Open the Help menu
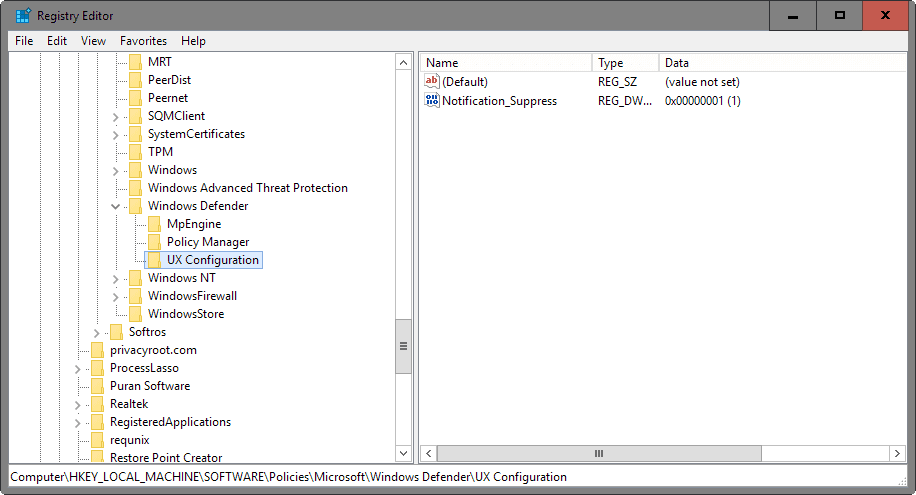Viewport: 916px width, 495px height. coord(193,41)
